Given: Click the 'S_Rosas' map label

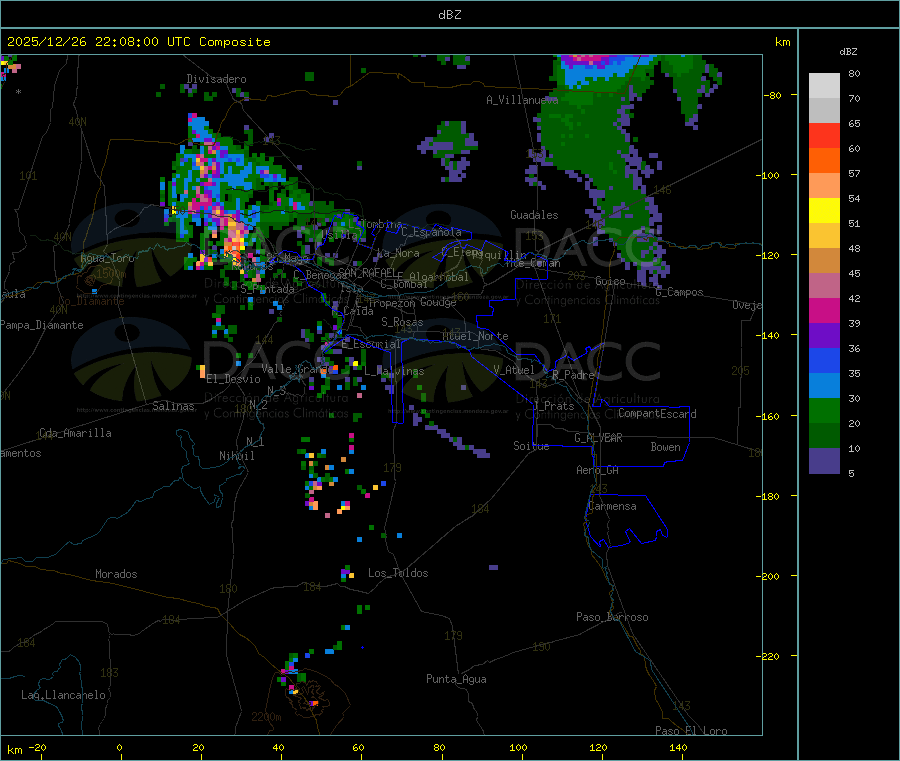Looking at the screenshot, I should point(402,322).
